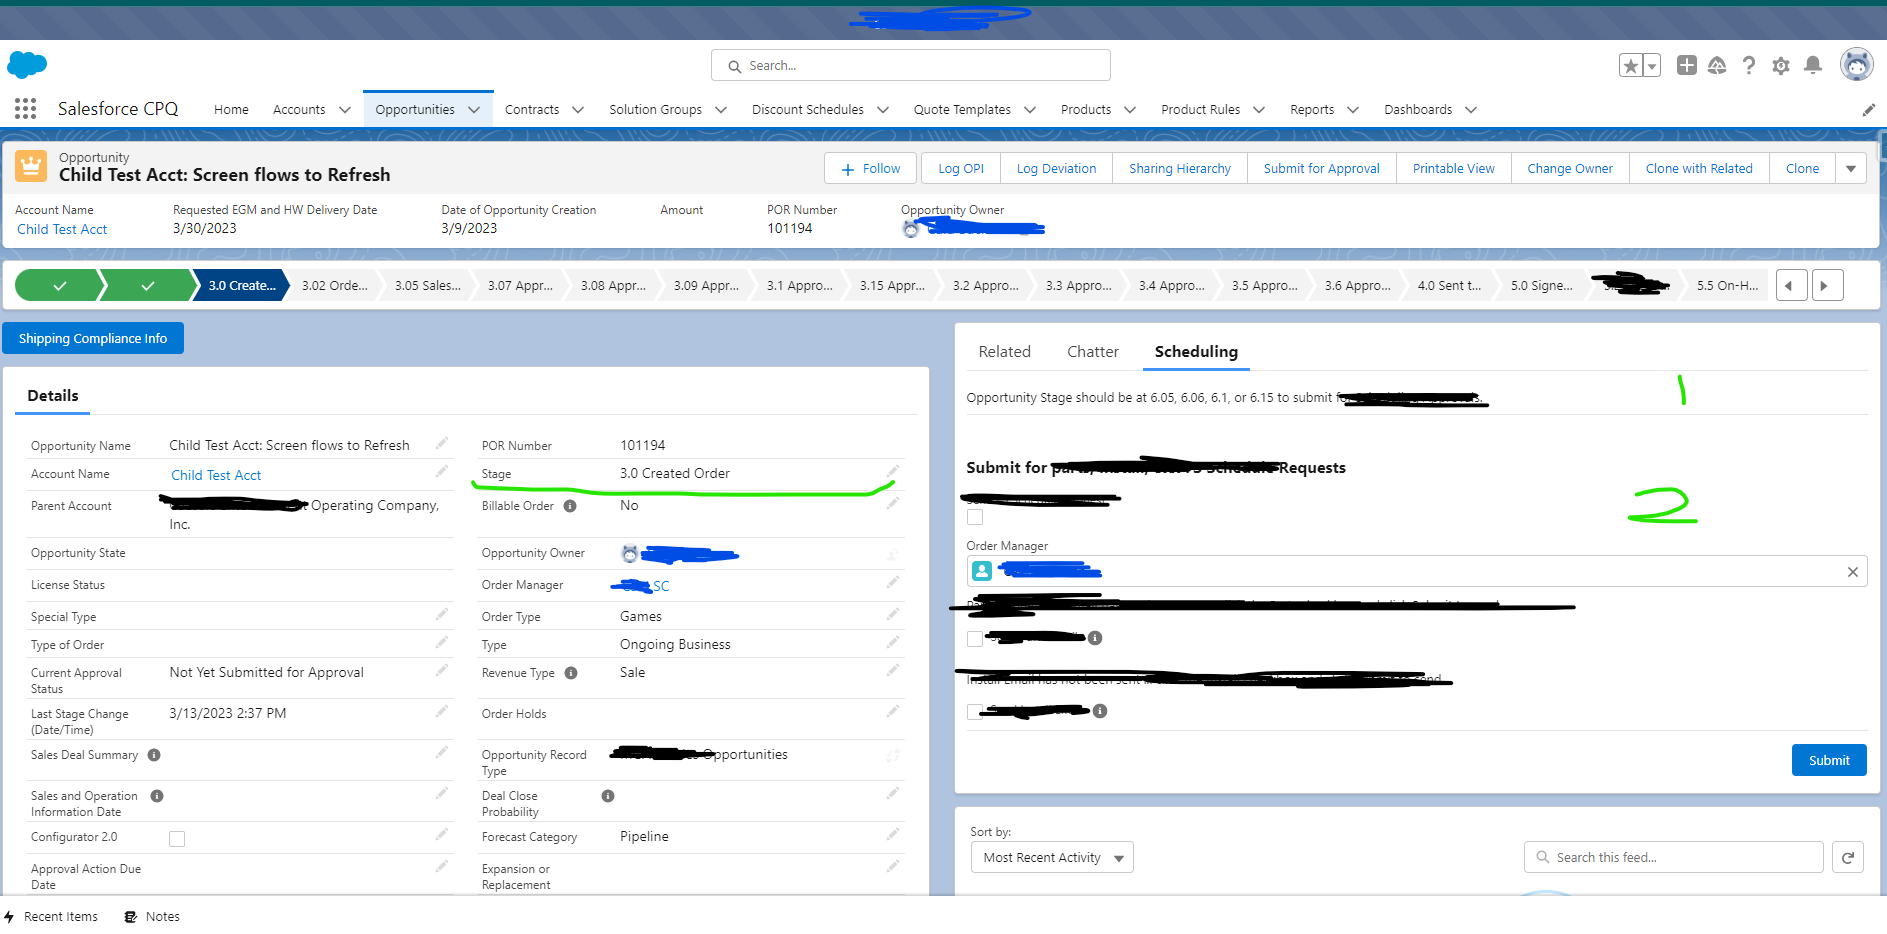The height and width of the screenshot is (934, 1887).
Task: Select the 3.02 Order path stage
Action: [334, 285]
